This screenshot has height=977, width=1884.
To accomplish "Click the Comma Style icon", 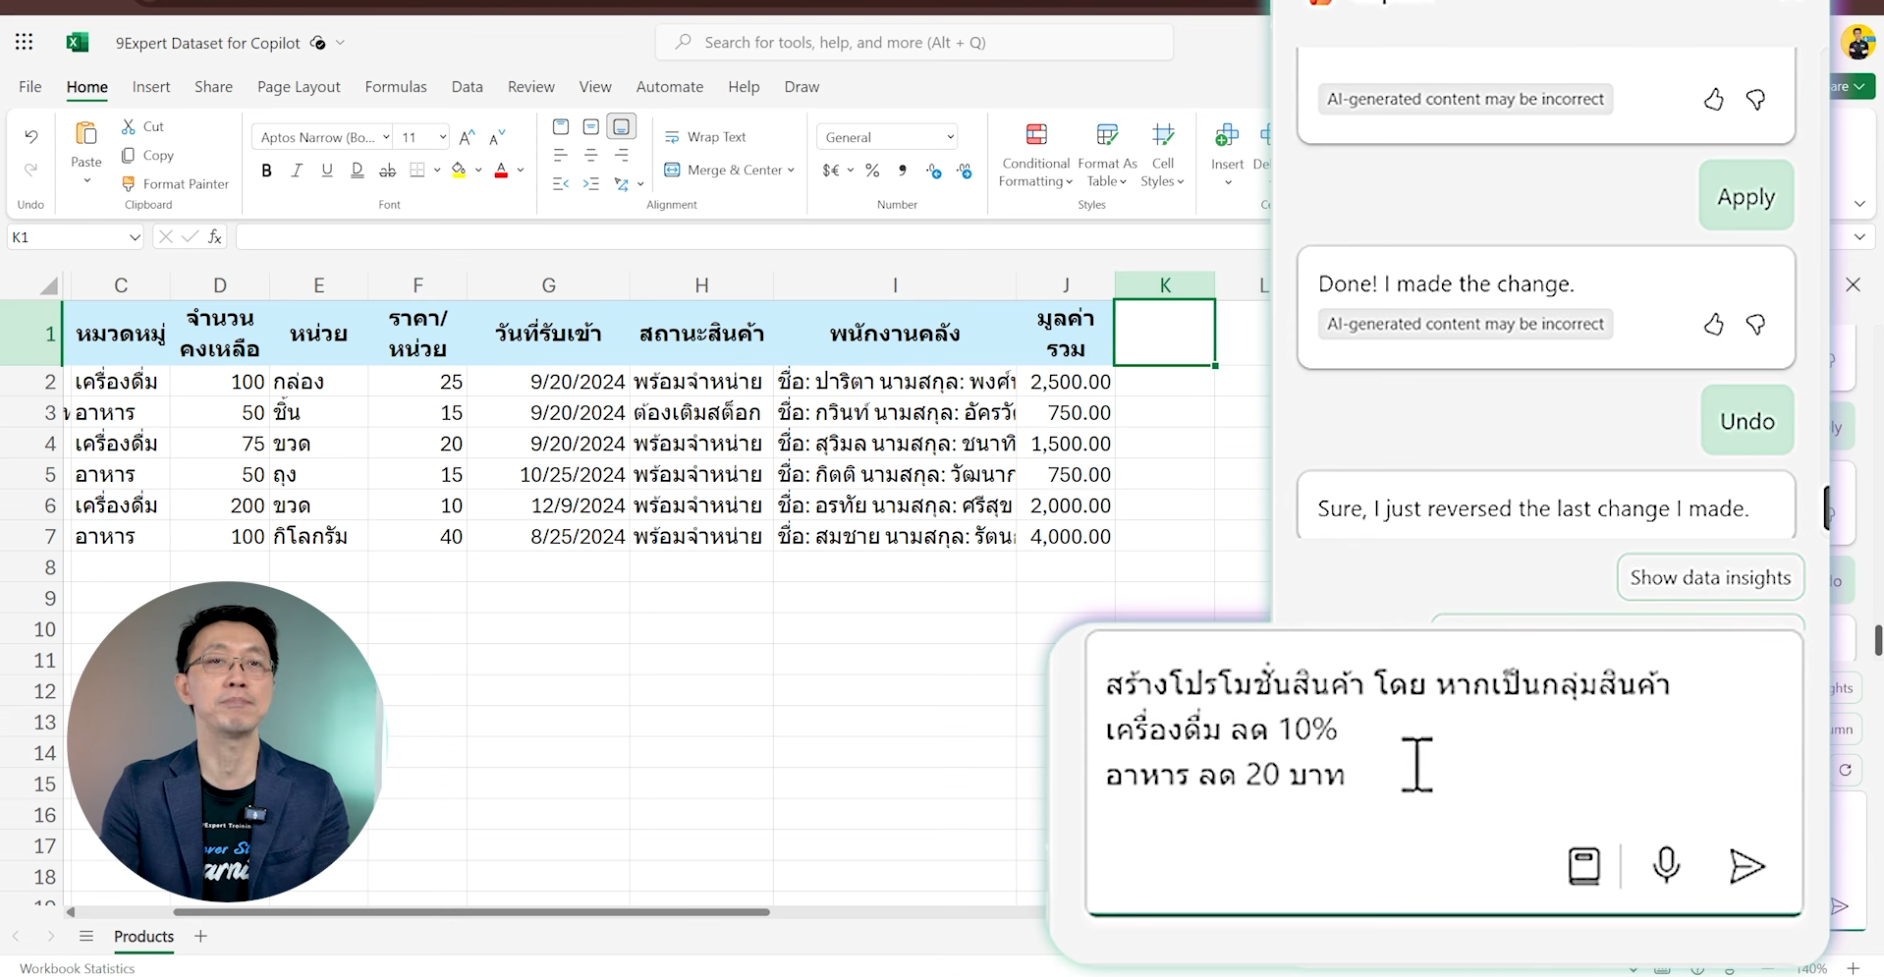I will point(902,170).
